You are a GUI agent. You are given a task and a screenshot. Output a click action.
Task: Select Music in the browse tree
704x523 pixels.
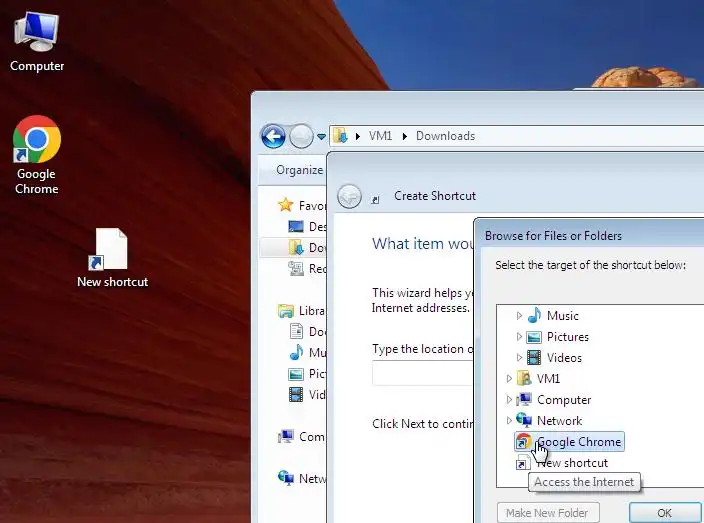pyautogui.click(x=554, y=316)
